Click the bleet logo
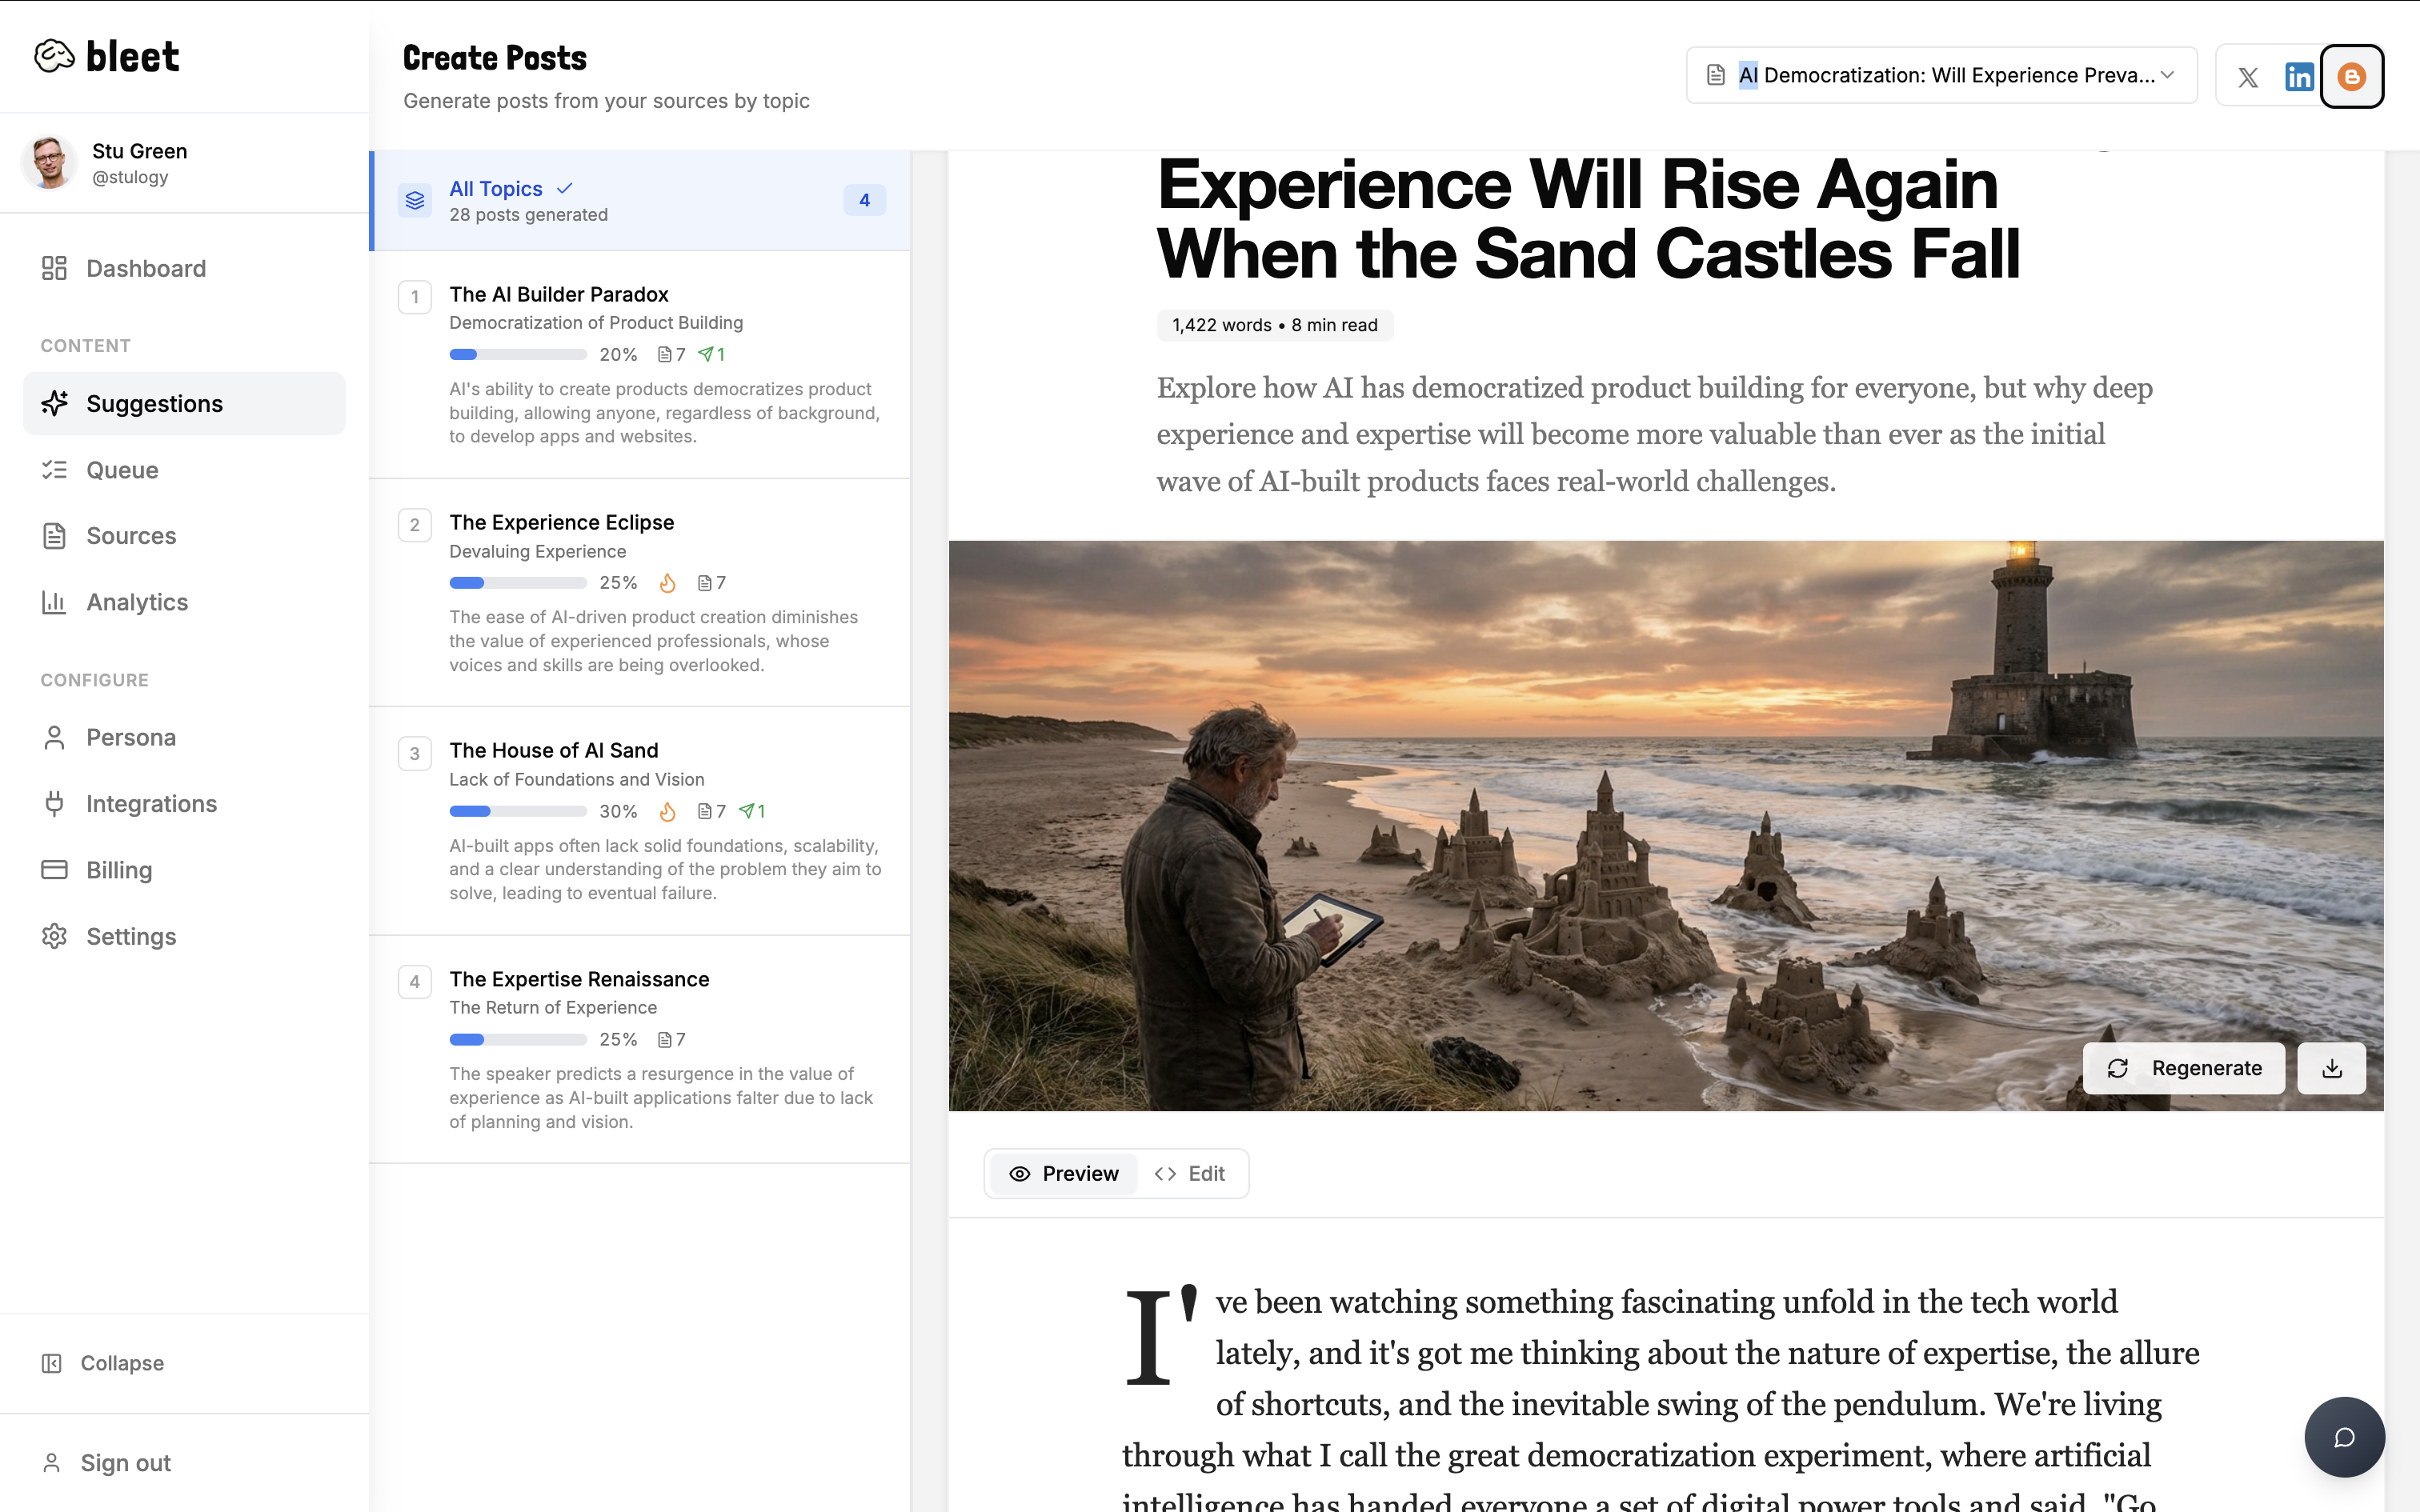This screenshot has width=2420, height=1512. pyautogui.click(x=107, y=56)
